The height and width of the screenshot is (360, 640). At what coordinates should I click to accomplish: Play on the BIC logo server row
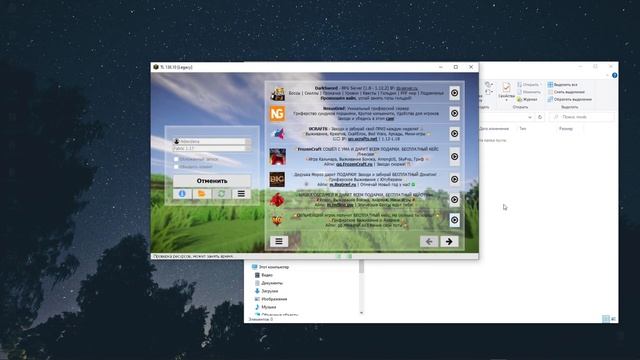[x=454, y=179]
